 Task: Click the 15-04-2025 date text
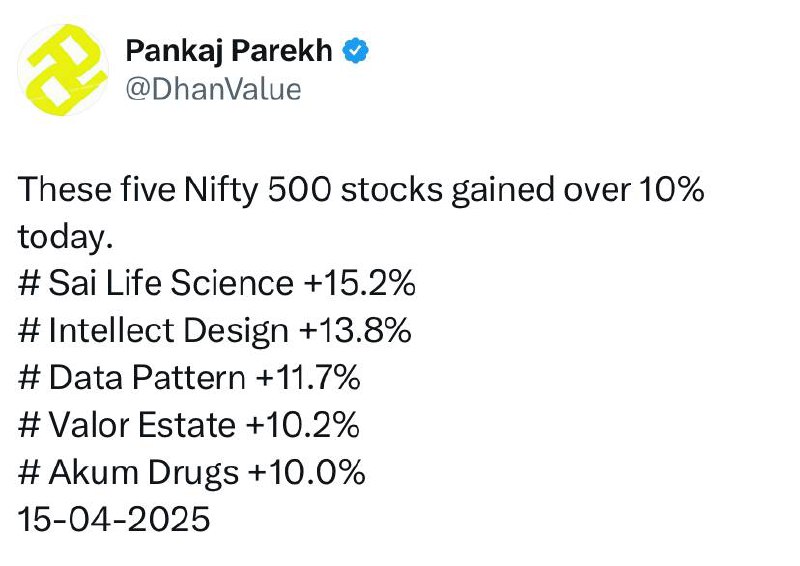coord(114,519)
